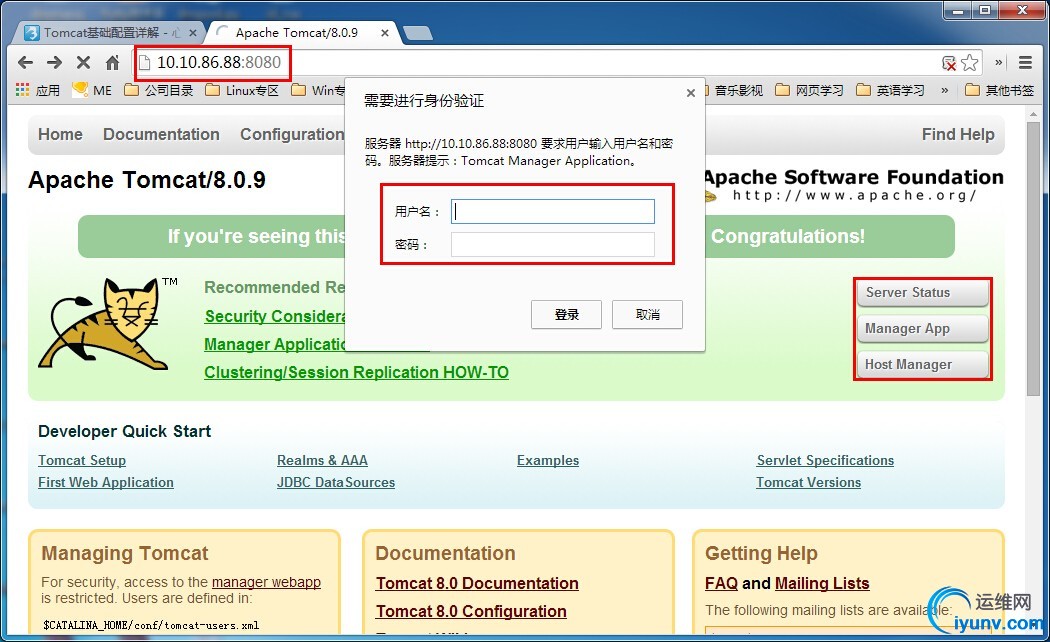Stop loading the page
Image resolution: width=1050 pixels, height=642 pixels.
(83, 63)
